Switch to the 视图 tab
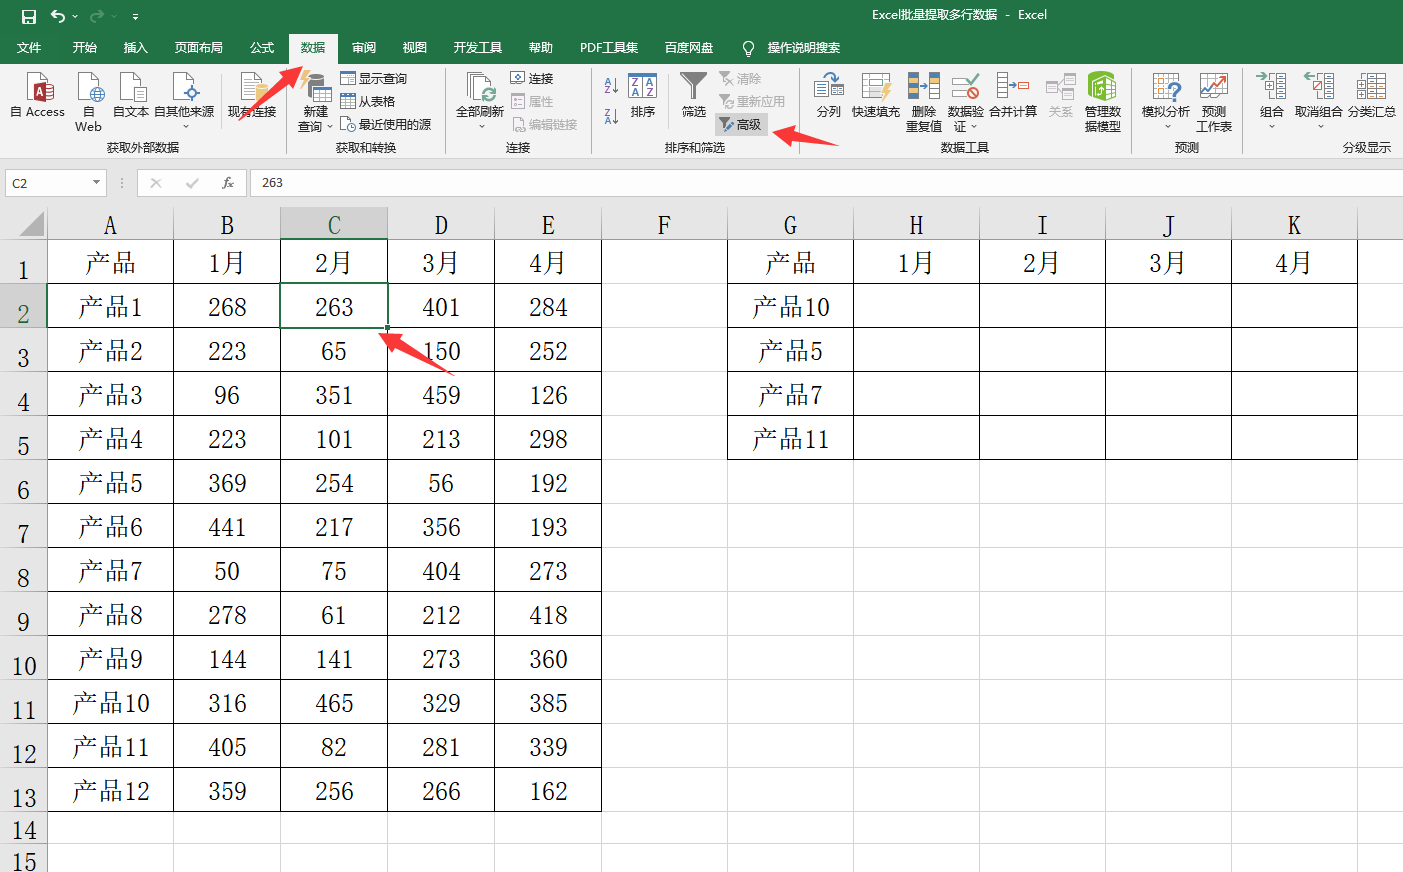The width and height of the screenshot is (1403, 872). click(x=415, y=48)
